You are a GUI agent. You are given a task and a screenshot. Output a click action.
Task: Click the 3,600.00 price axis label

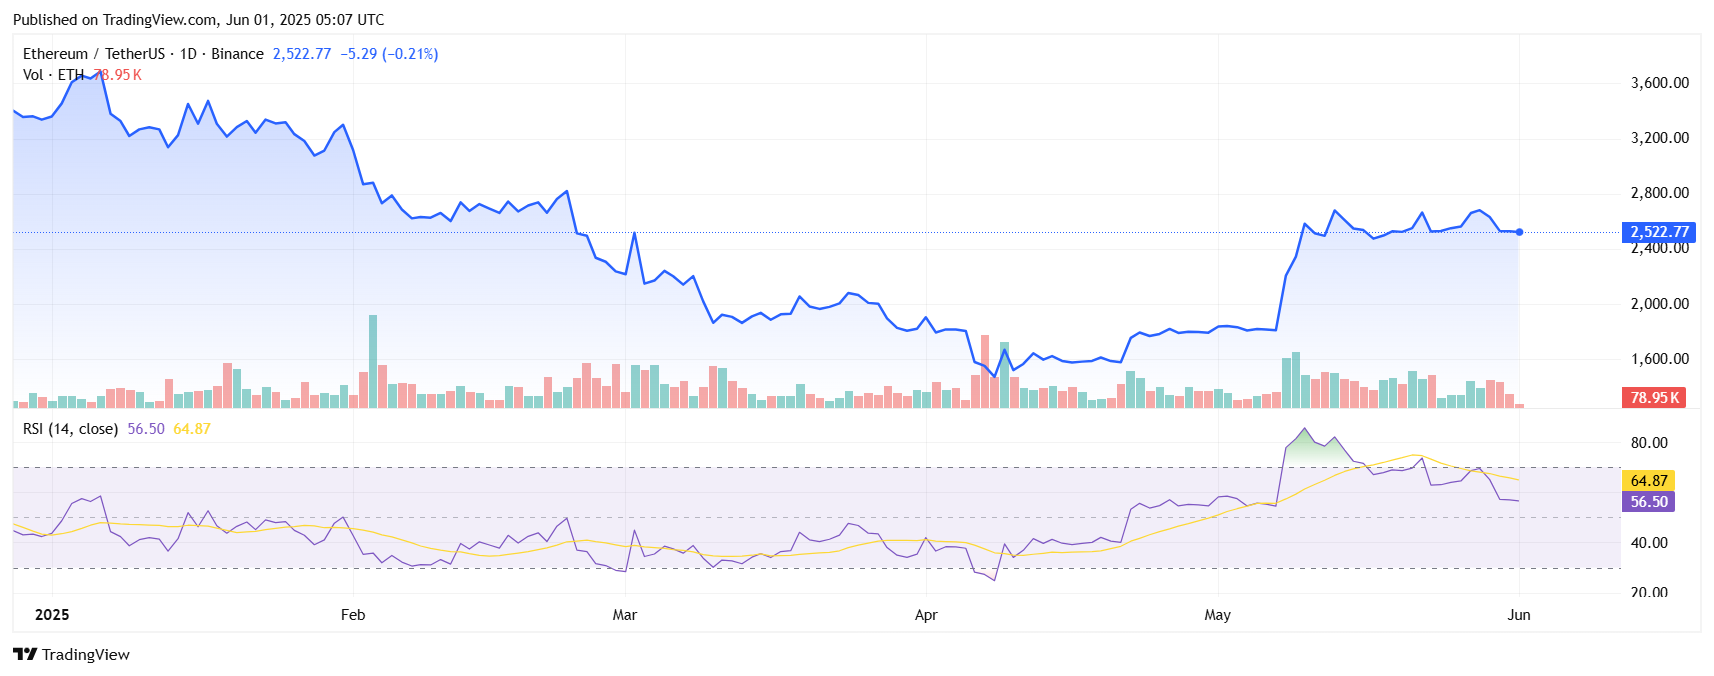[x=1659, y=83]
